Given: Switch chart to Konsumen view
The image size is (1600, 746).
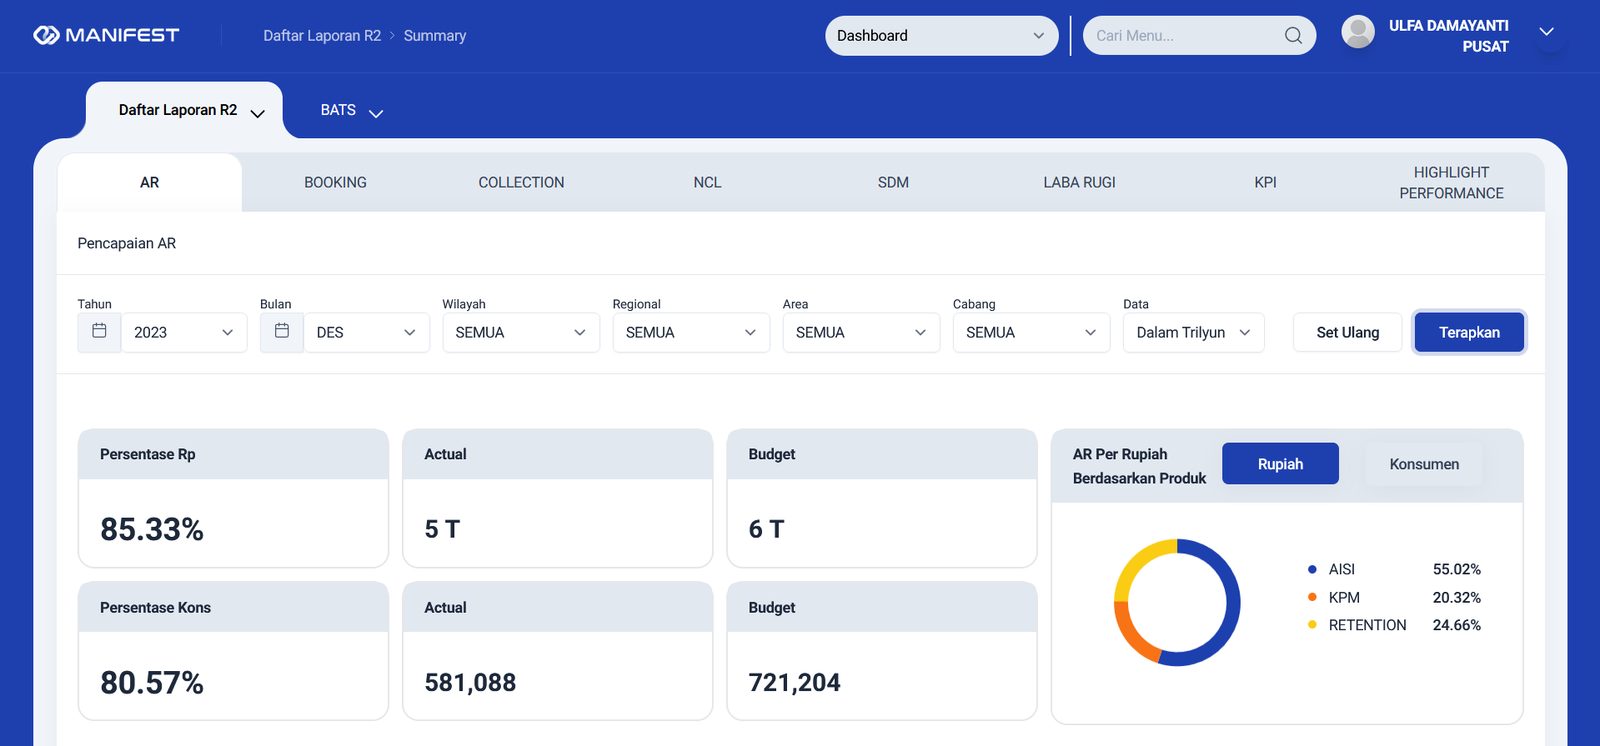Looking at the screenshot, I should [x=1423, y=465].
